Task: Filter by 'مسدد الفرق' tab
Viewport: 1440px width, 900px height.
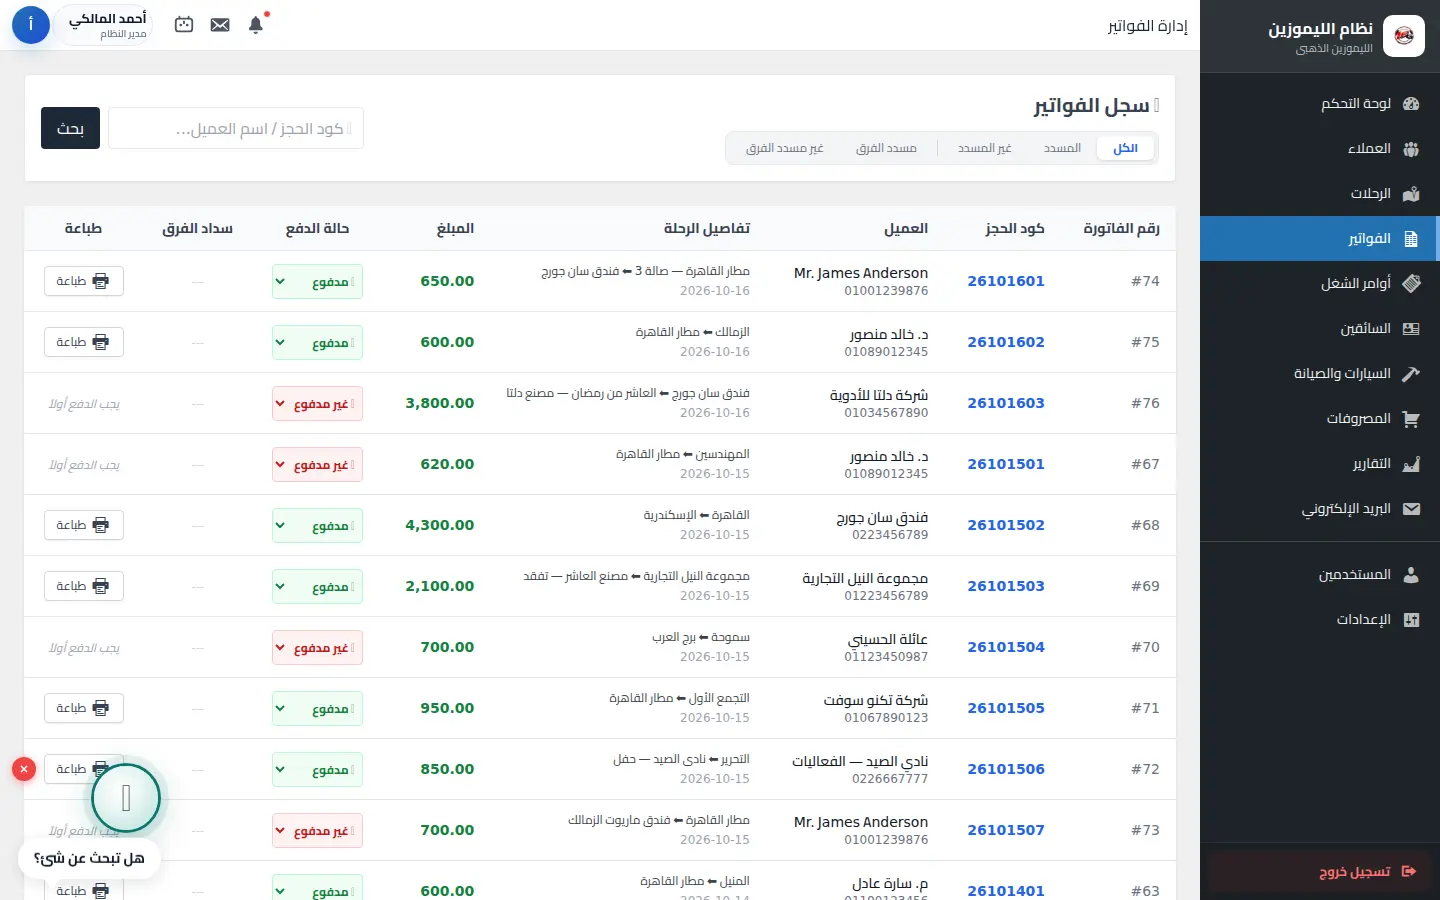Action: click(x=886, y=148)
